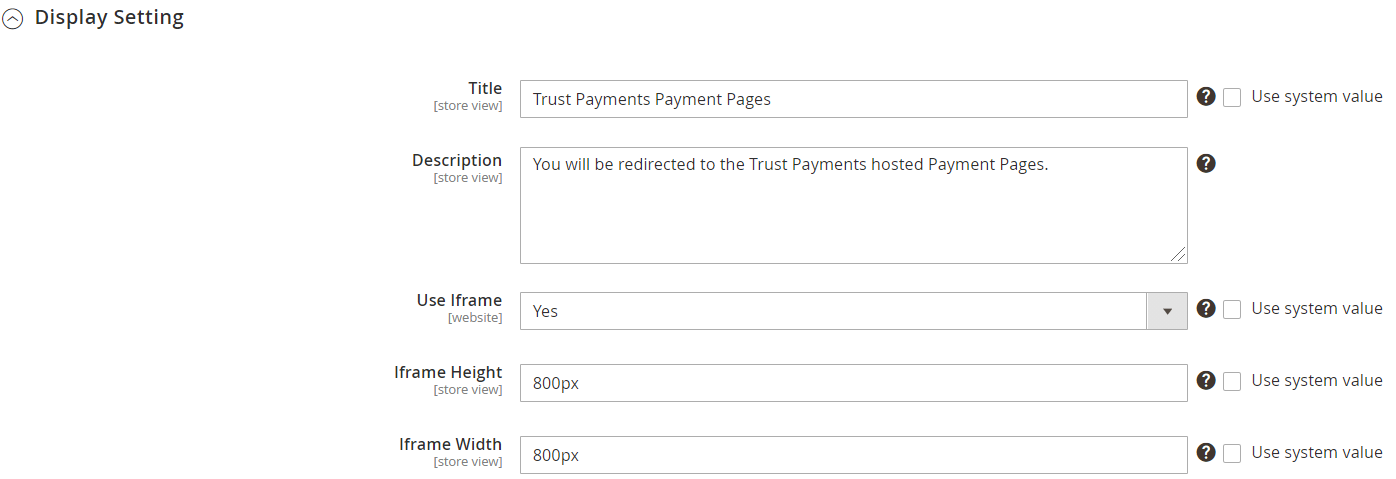Viewport: 1396px width, 479px height.
Task: Click the "Use system value" label for Title
Action: pos(1316,97)
